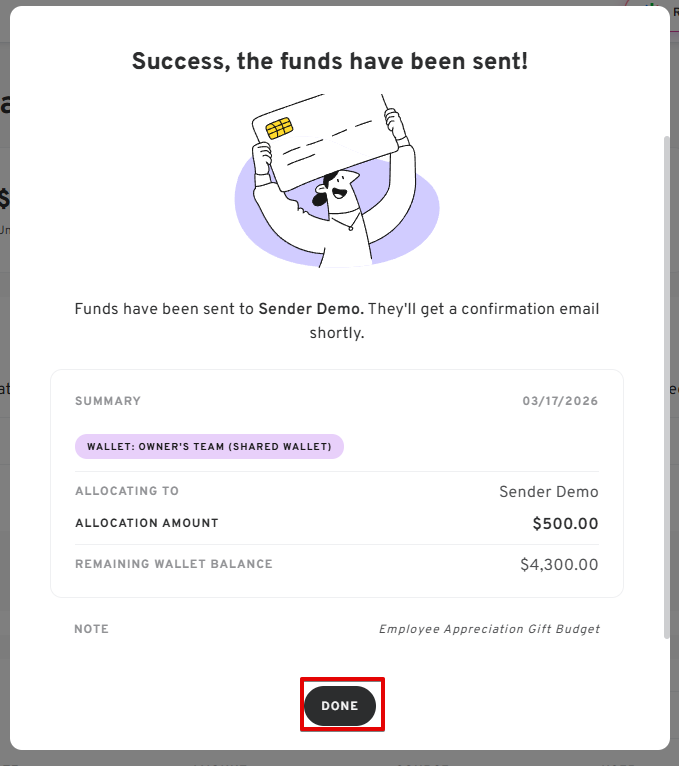Click the gold chip on the card

[x=279, y=129]
